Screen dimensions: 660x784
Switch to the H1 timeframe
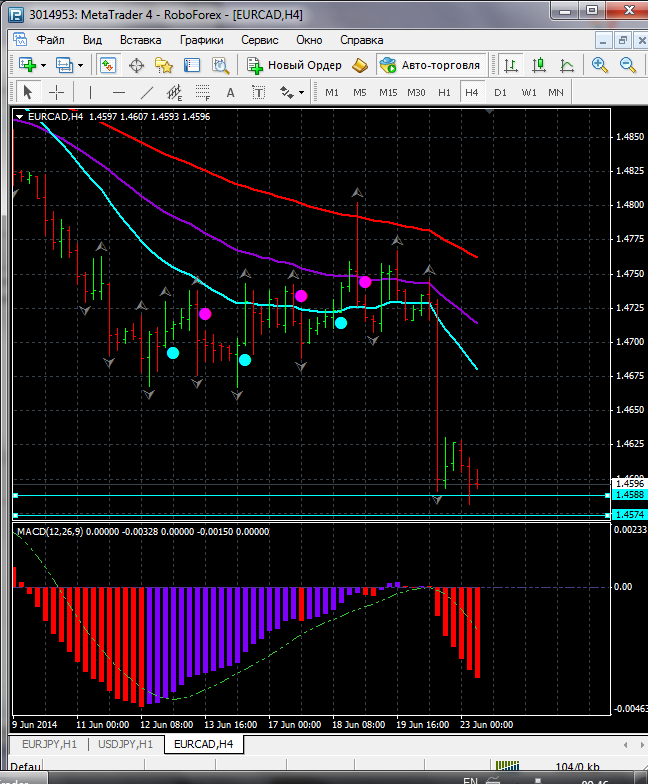(444, 92)
